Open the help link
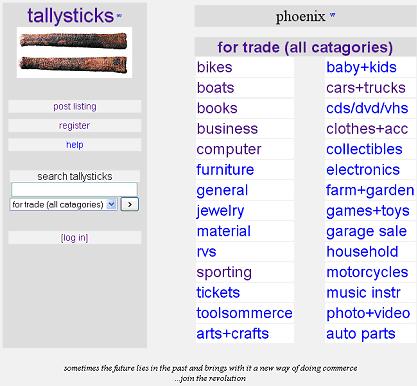The height and width of the screenshot is (386, 417). 75,145
